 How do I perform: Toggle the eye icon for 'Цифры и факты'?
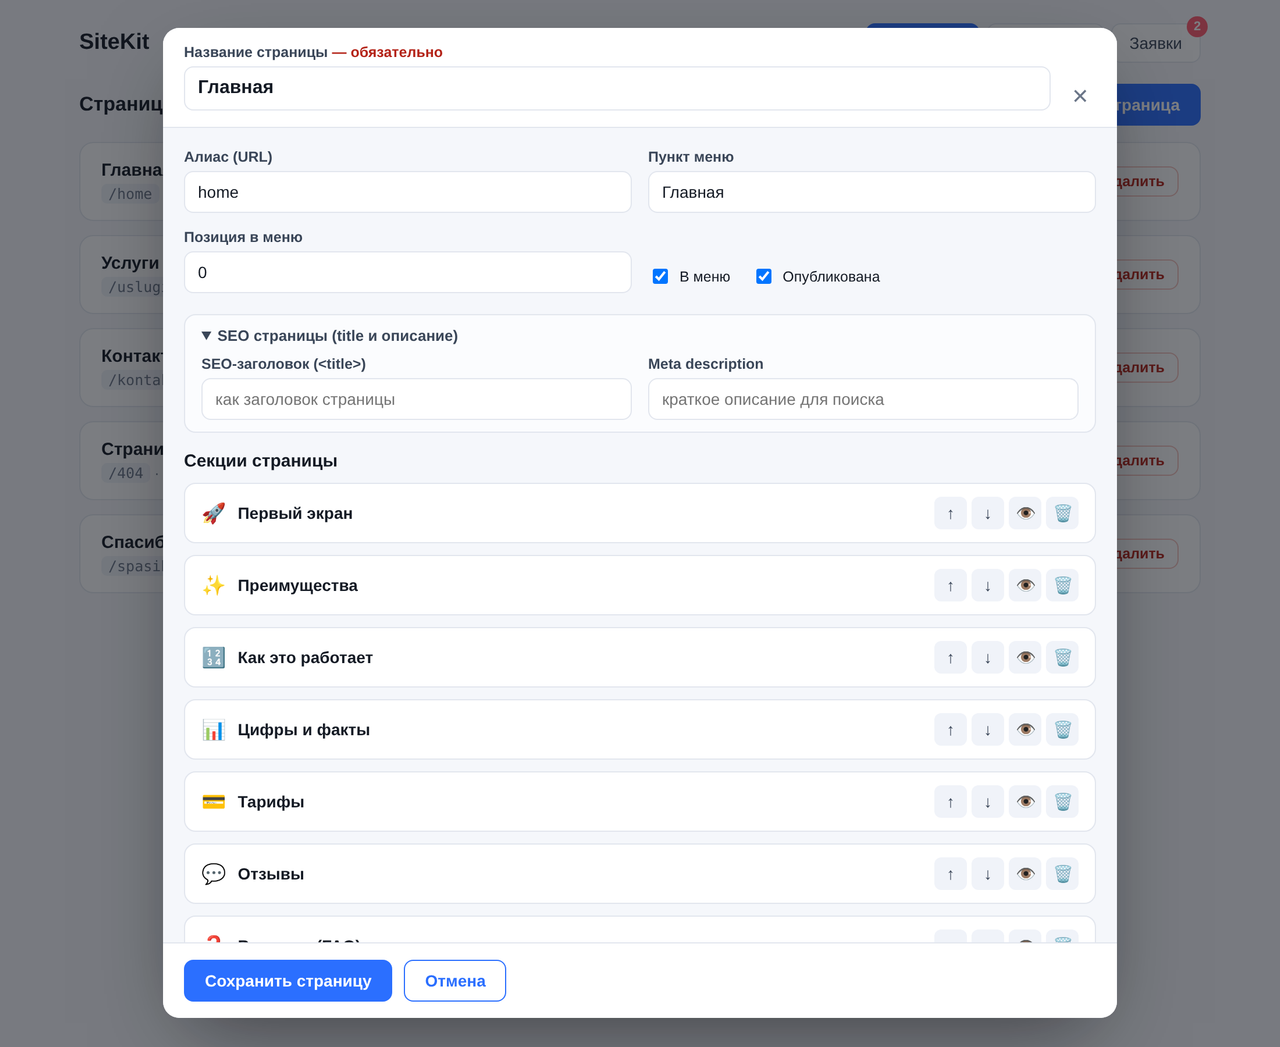(1025, 729)
